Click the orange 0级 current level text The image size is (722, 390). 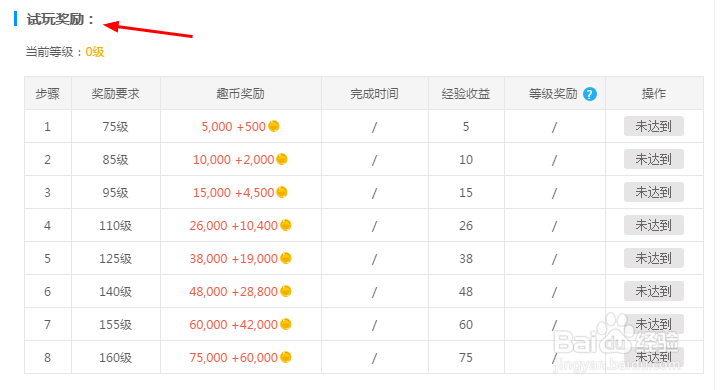point(95,52)
